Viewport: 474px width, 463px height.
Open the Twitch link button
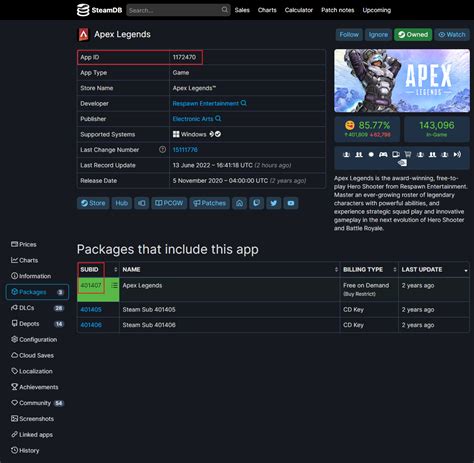coord(256,203)
